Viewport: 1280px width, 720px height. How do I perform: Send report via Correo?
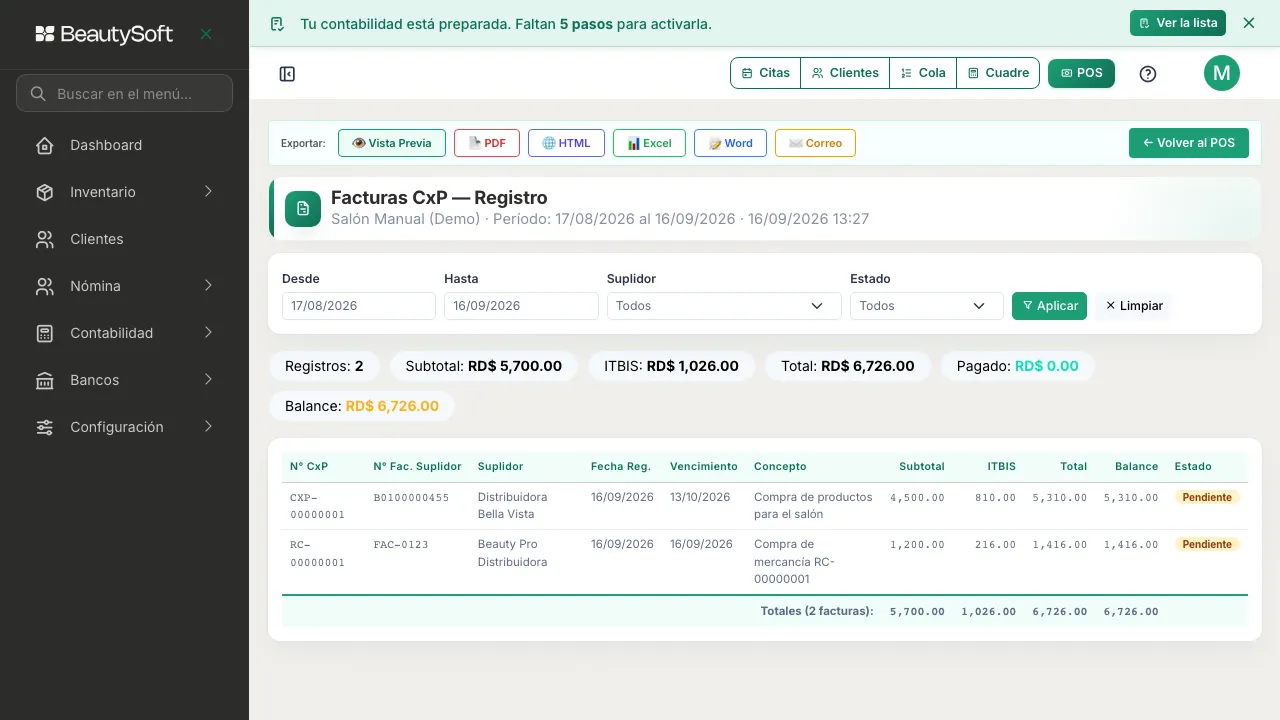pos(815,143)
